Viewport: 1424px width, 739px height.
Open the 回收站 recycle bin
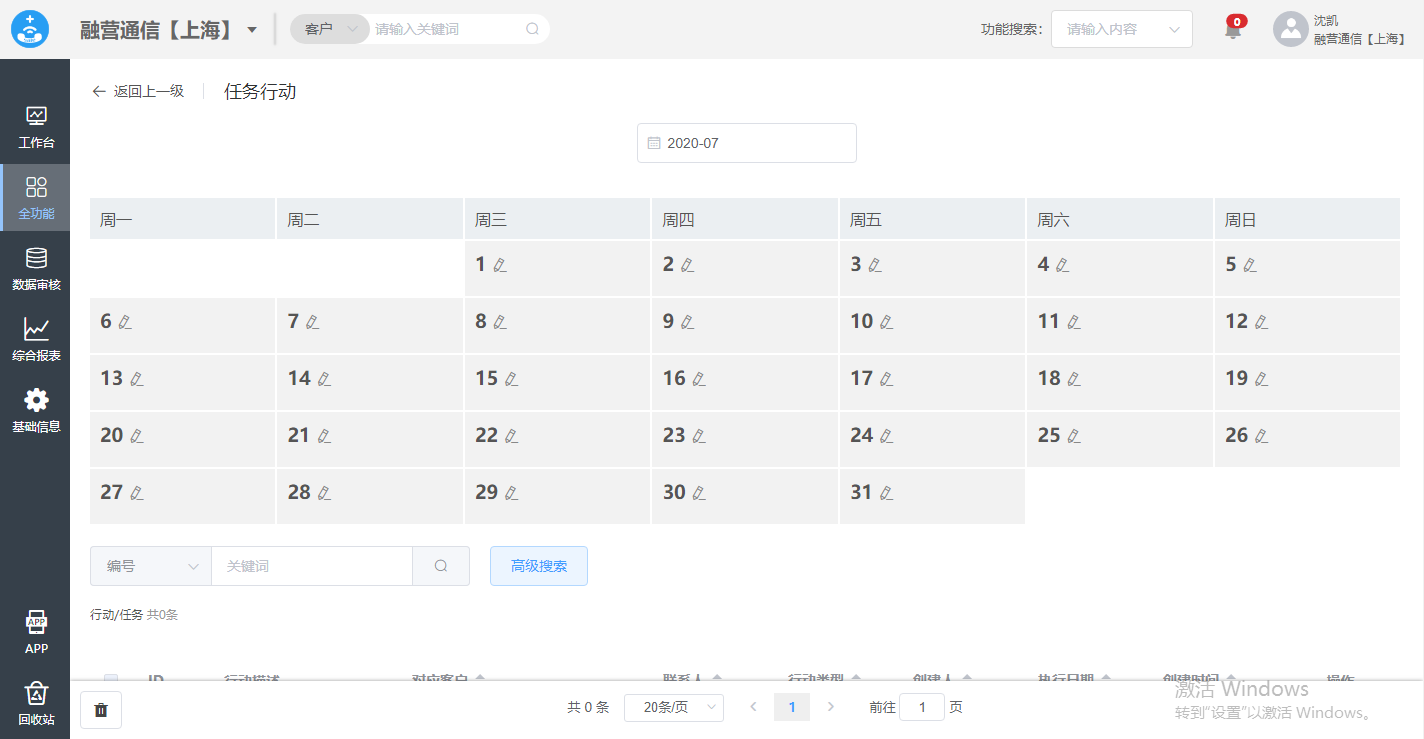[36, 703]
